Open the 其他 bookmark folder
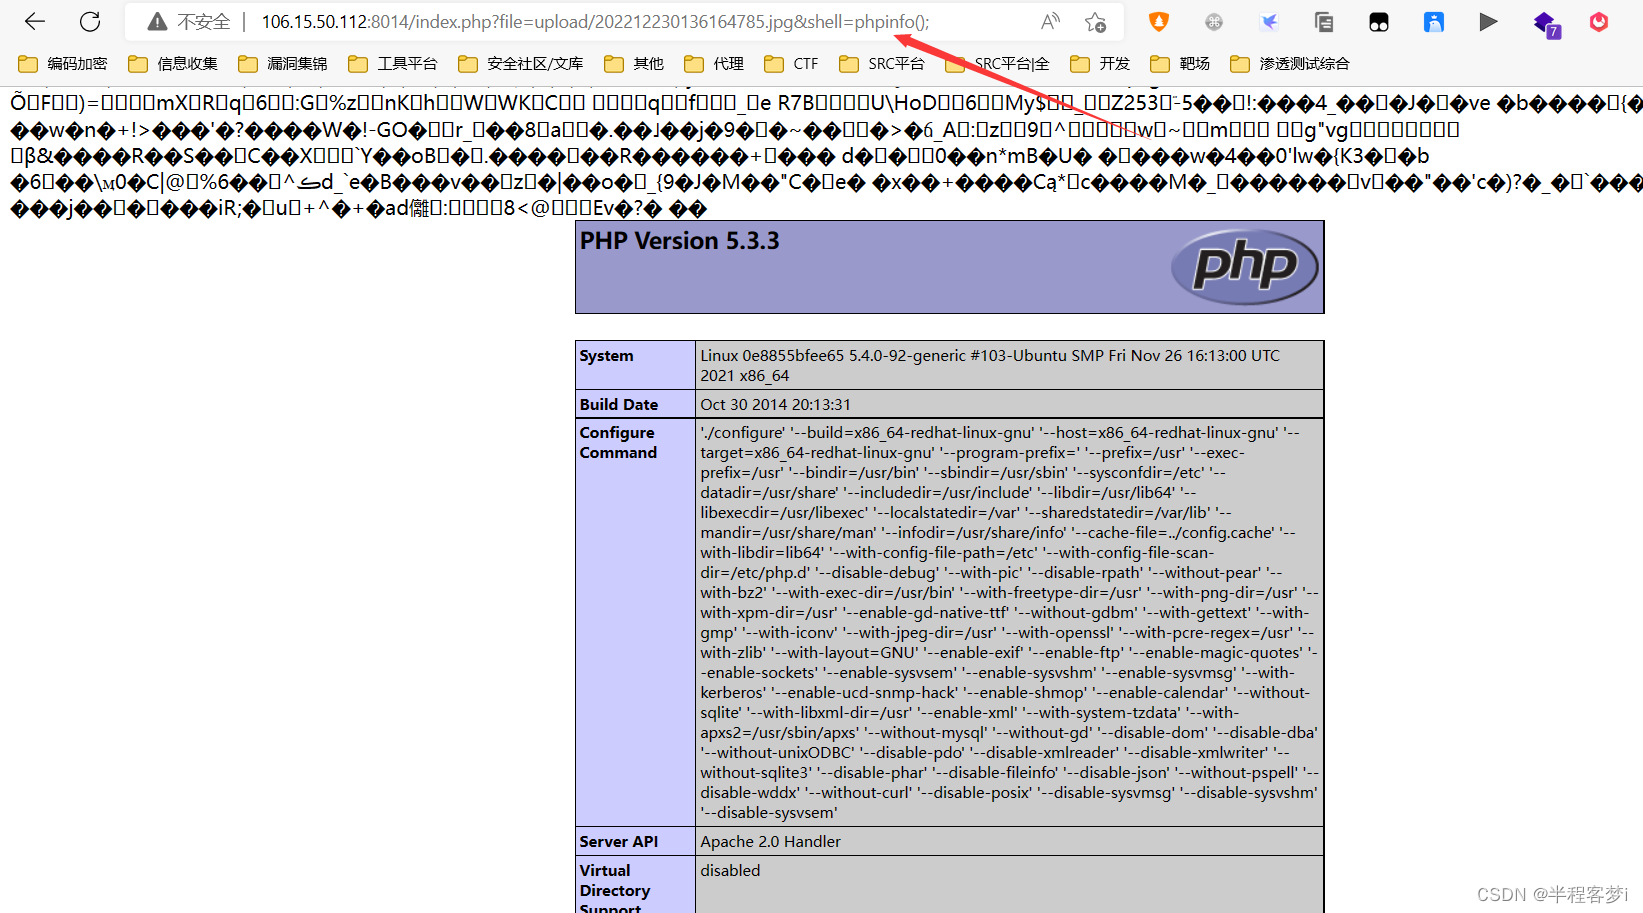The width and height of the screenshot is (1643, 913). 634,64
